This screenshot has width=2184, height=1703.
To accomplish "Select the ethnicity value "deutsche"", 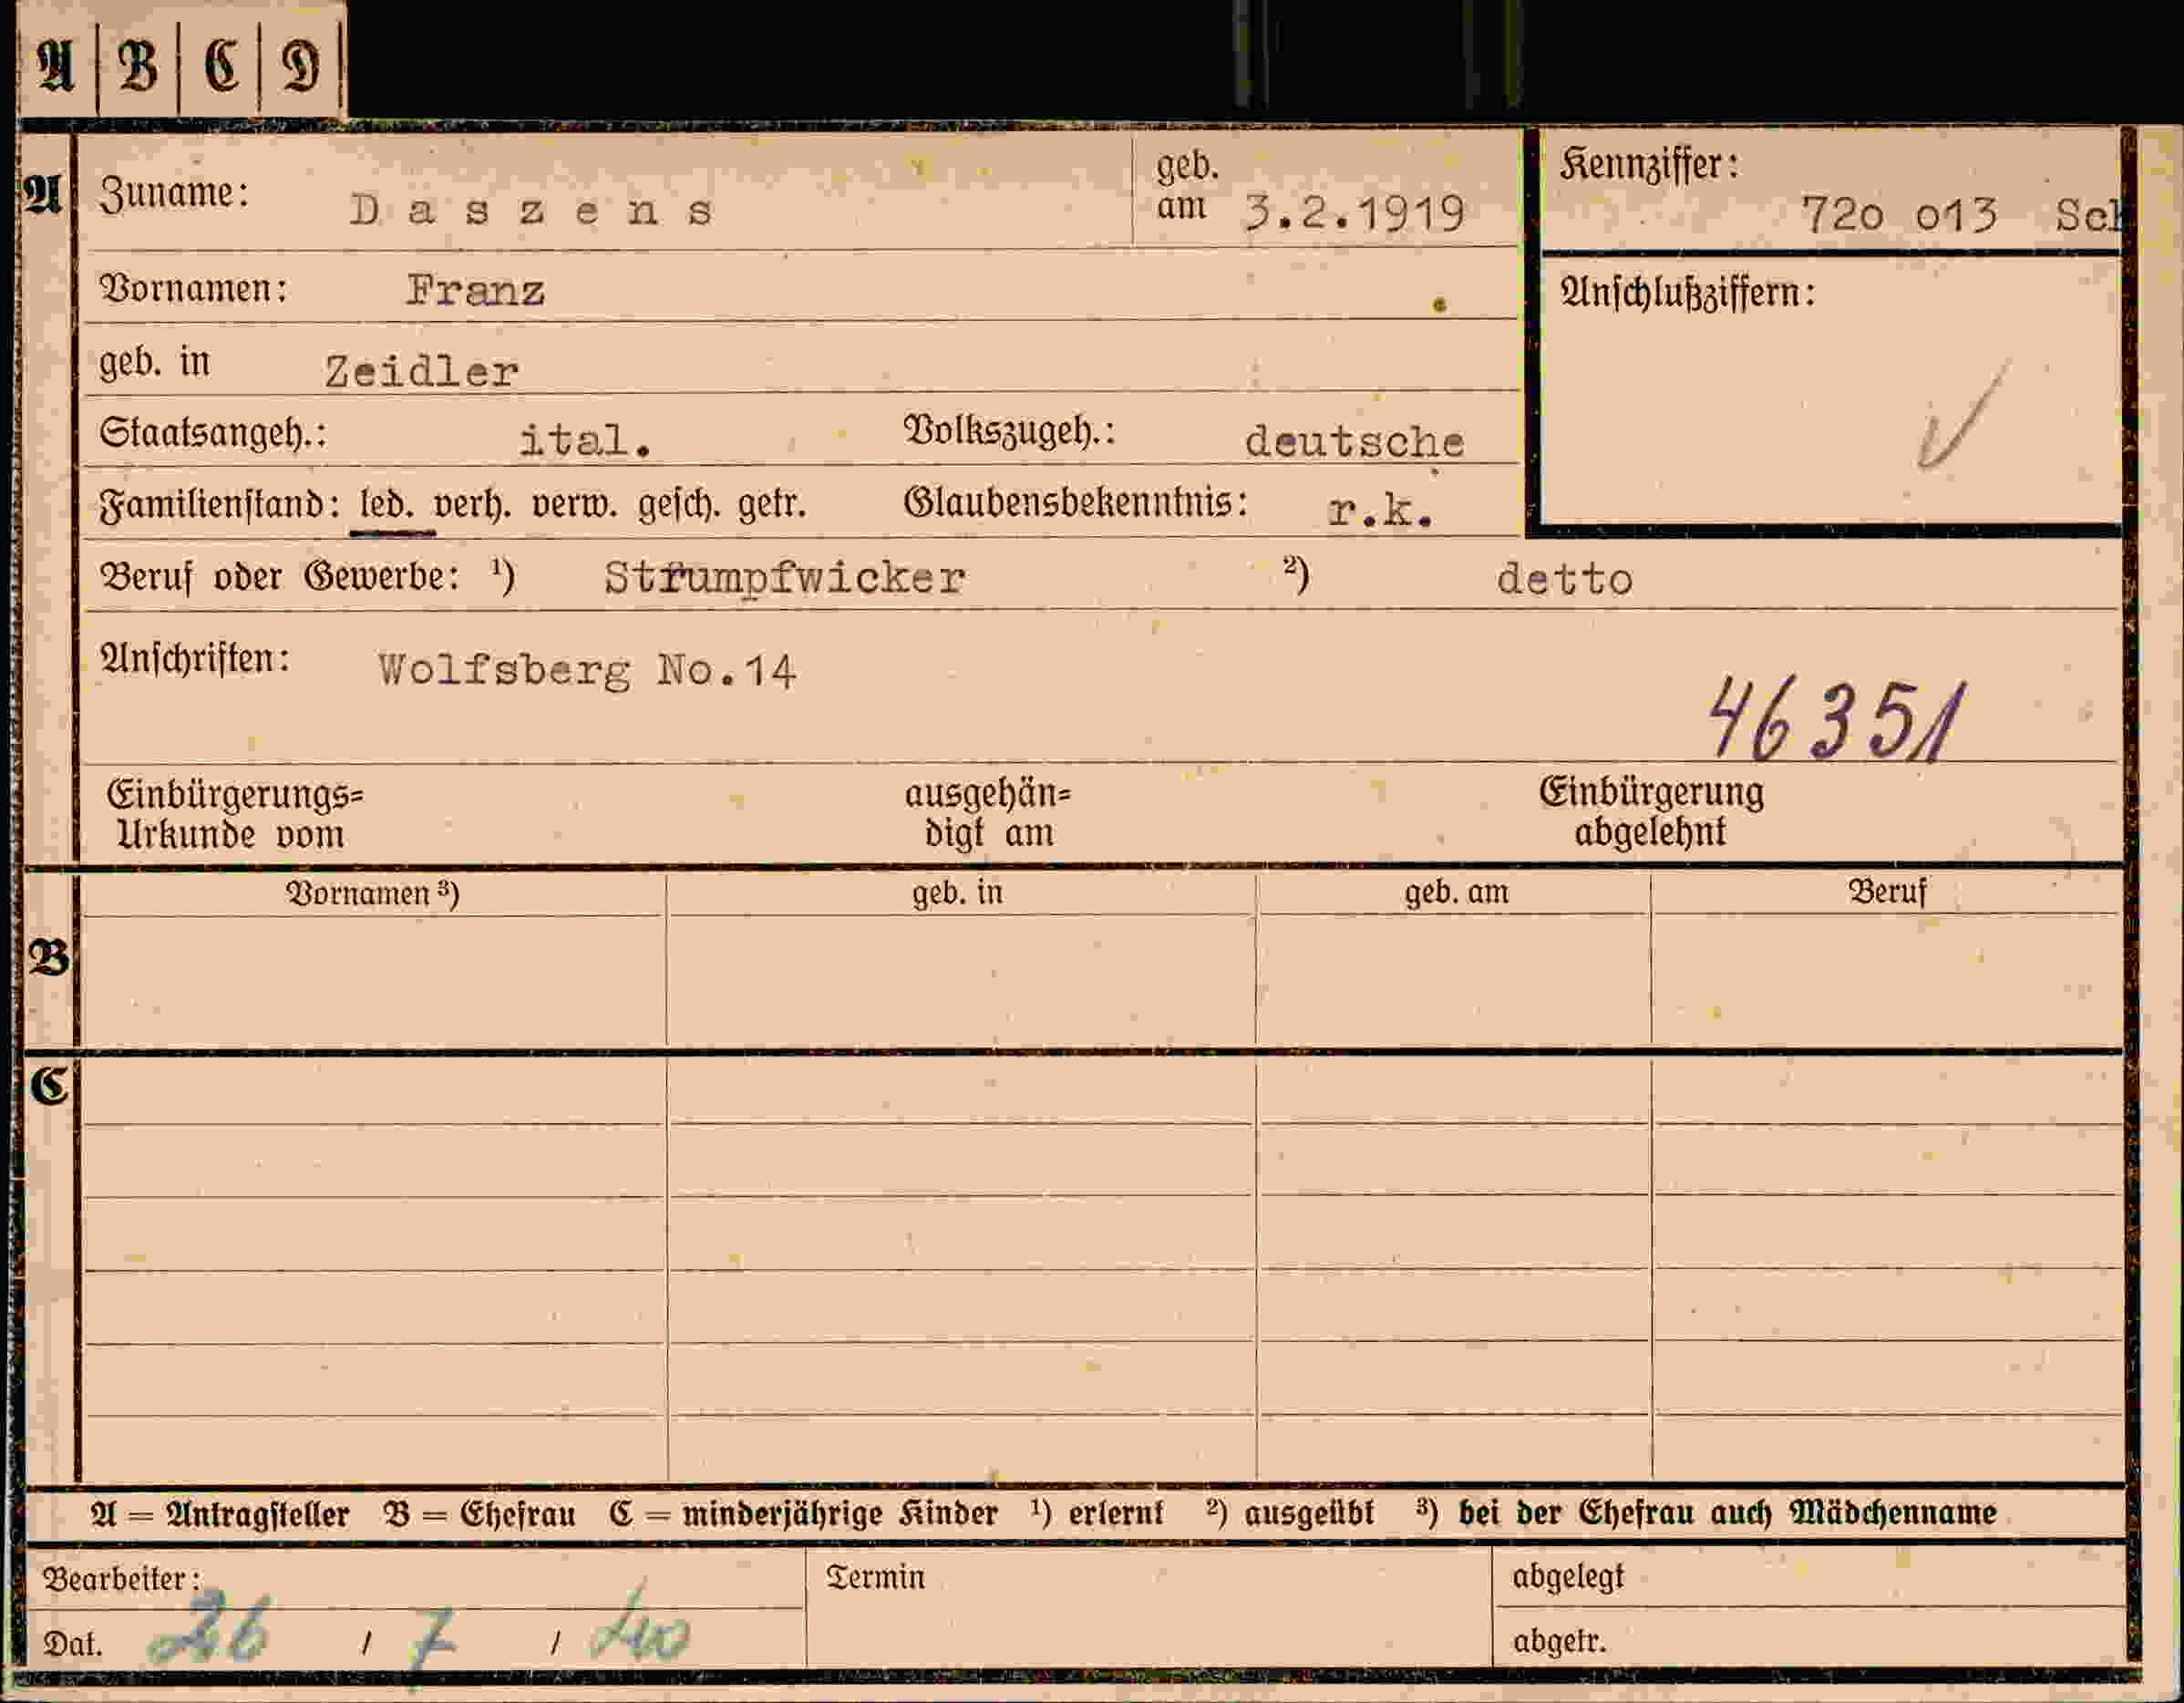I will 1355,441.
